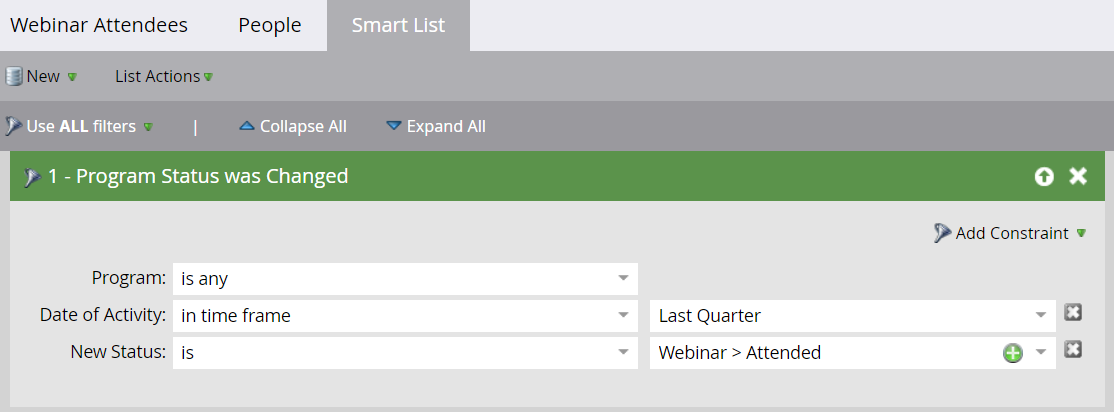Delete the Date of Activity constraint
Screen dimensions: 1114x412
[1073, 312]
